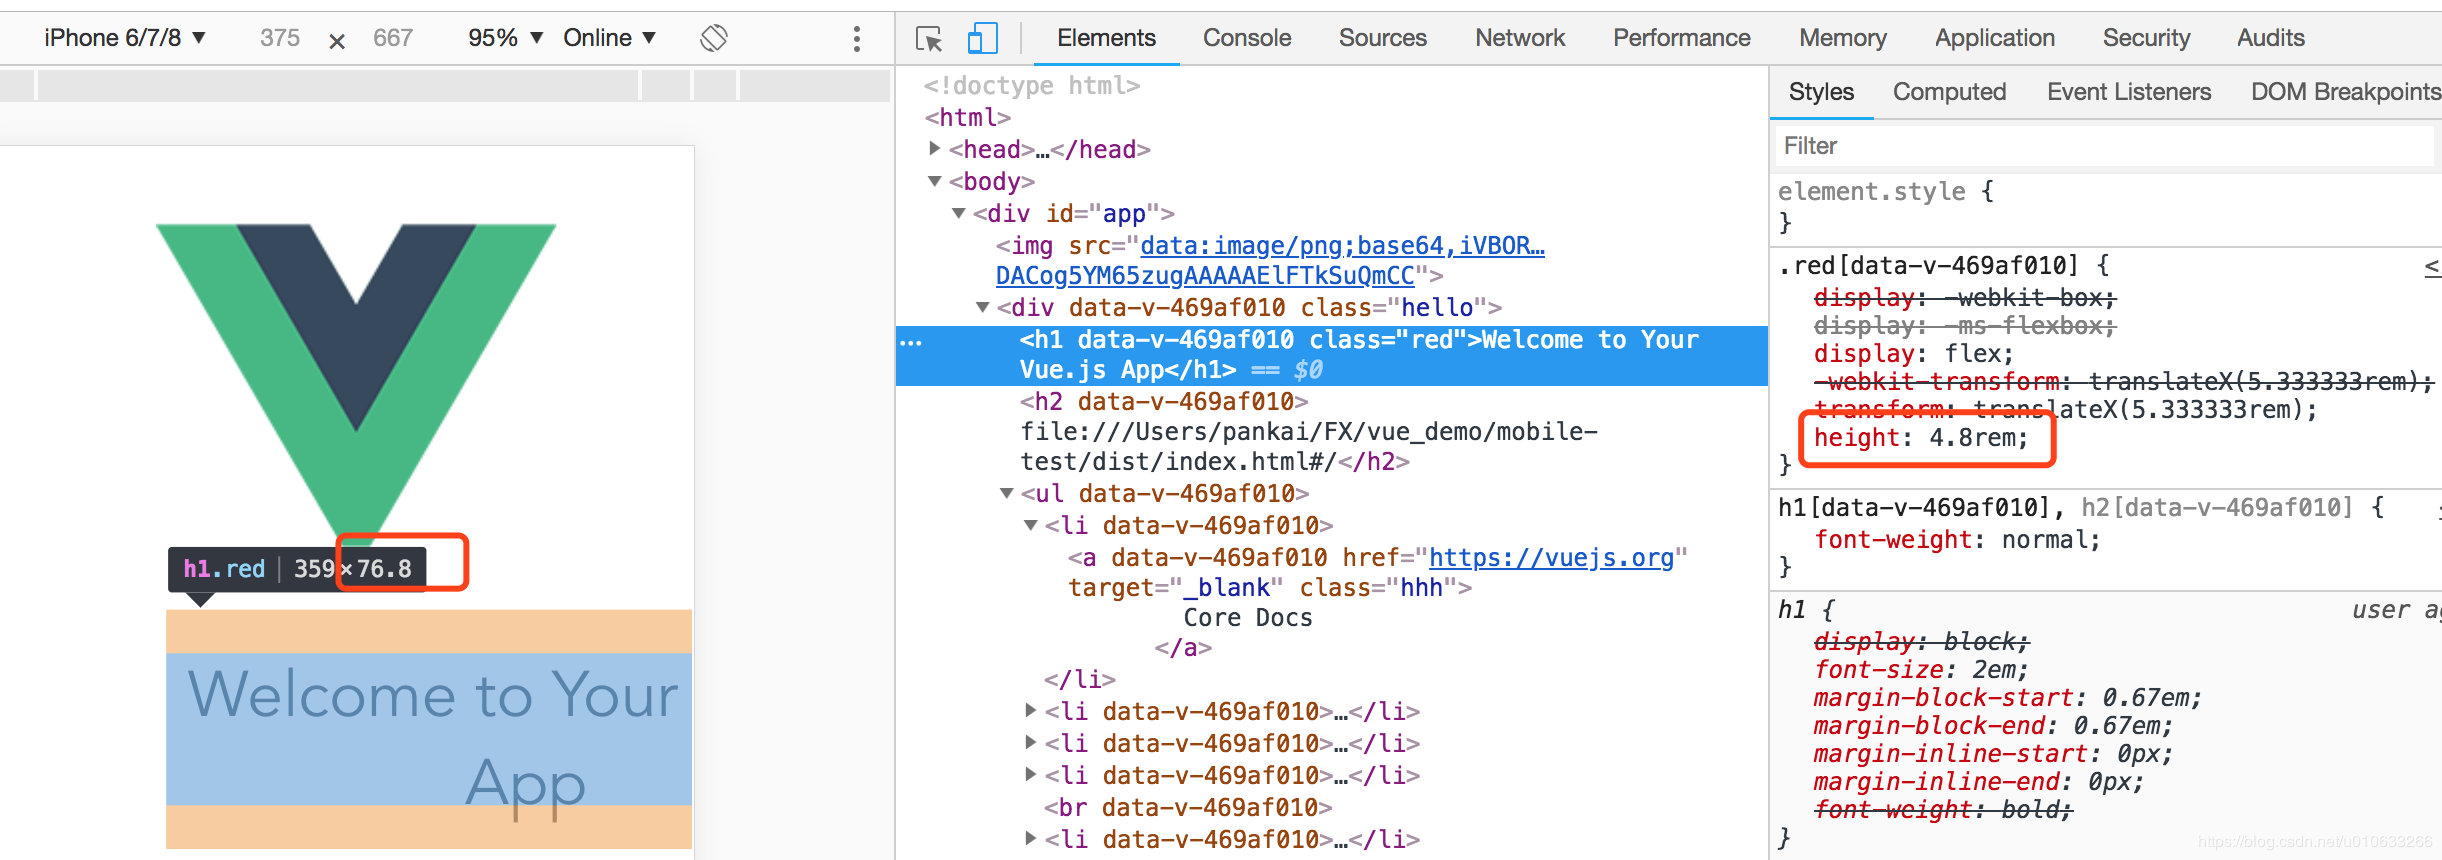Click the rotate device orientation icon
This screenshot has width=2442, height=860.
[714, 38]
